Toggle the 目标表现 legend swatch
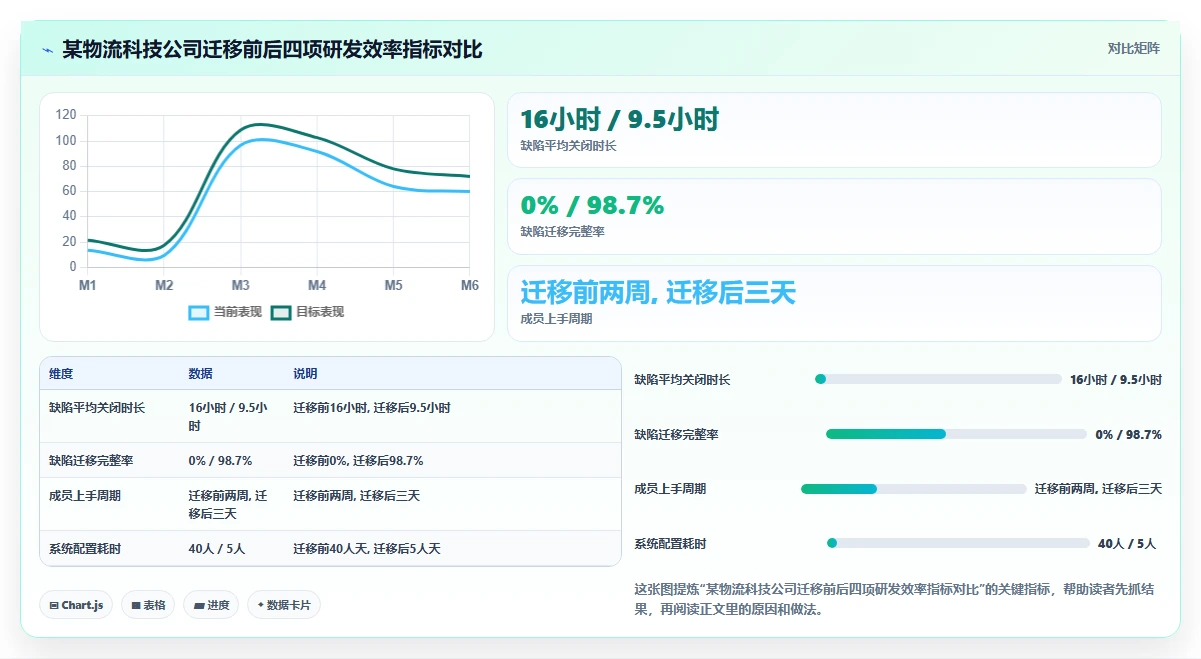 pos(281,312)
